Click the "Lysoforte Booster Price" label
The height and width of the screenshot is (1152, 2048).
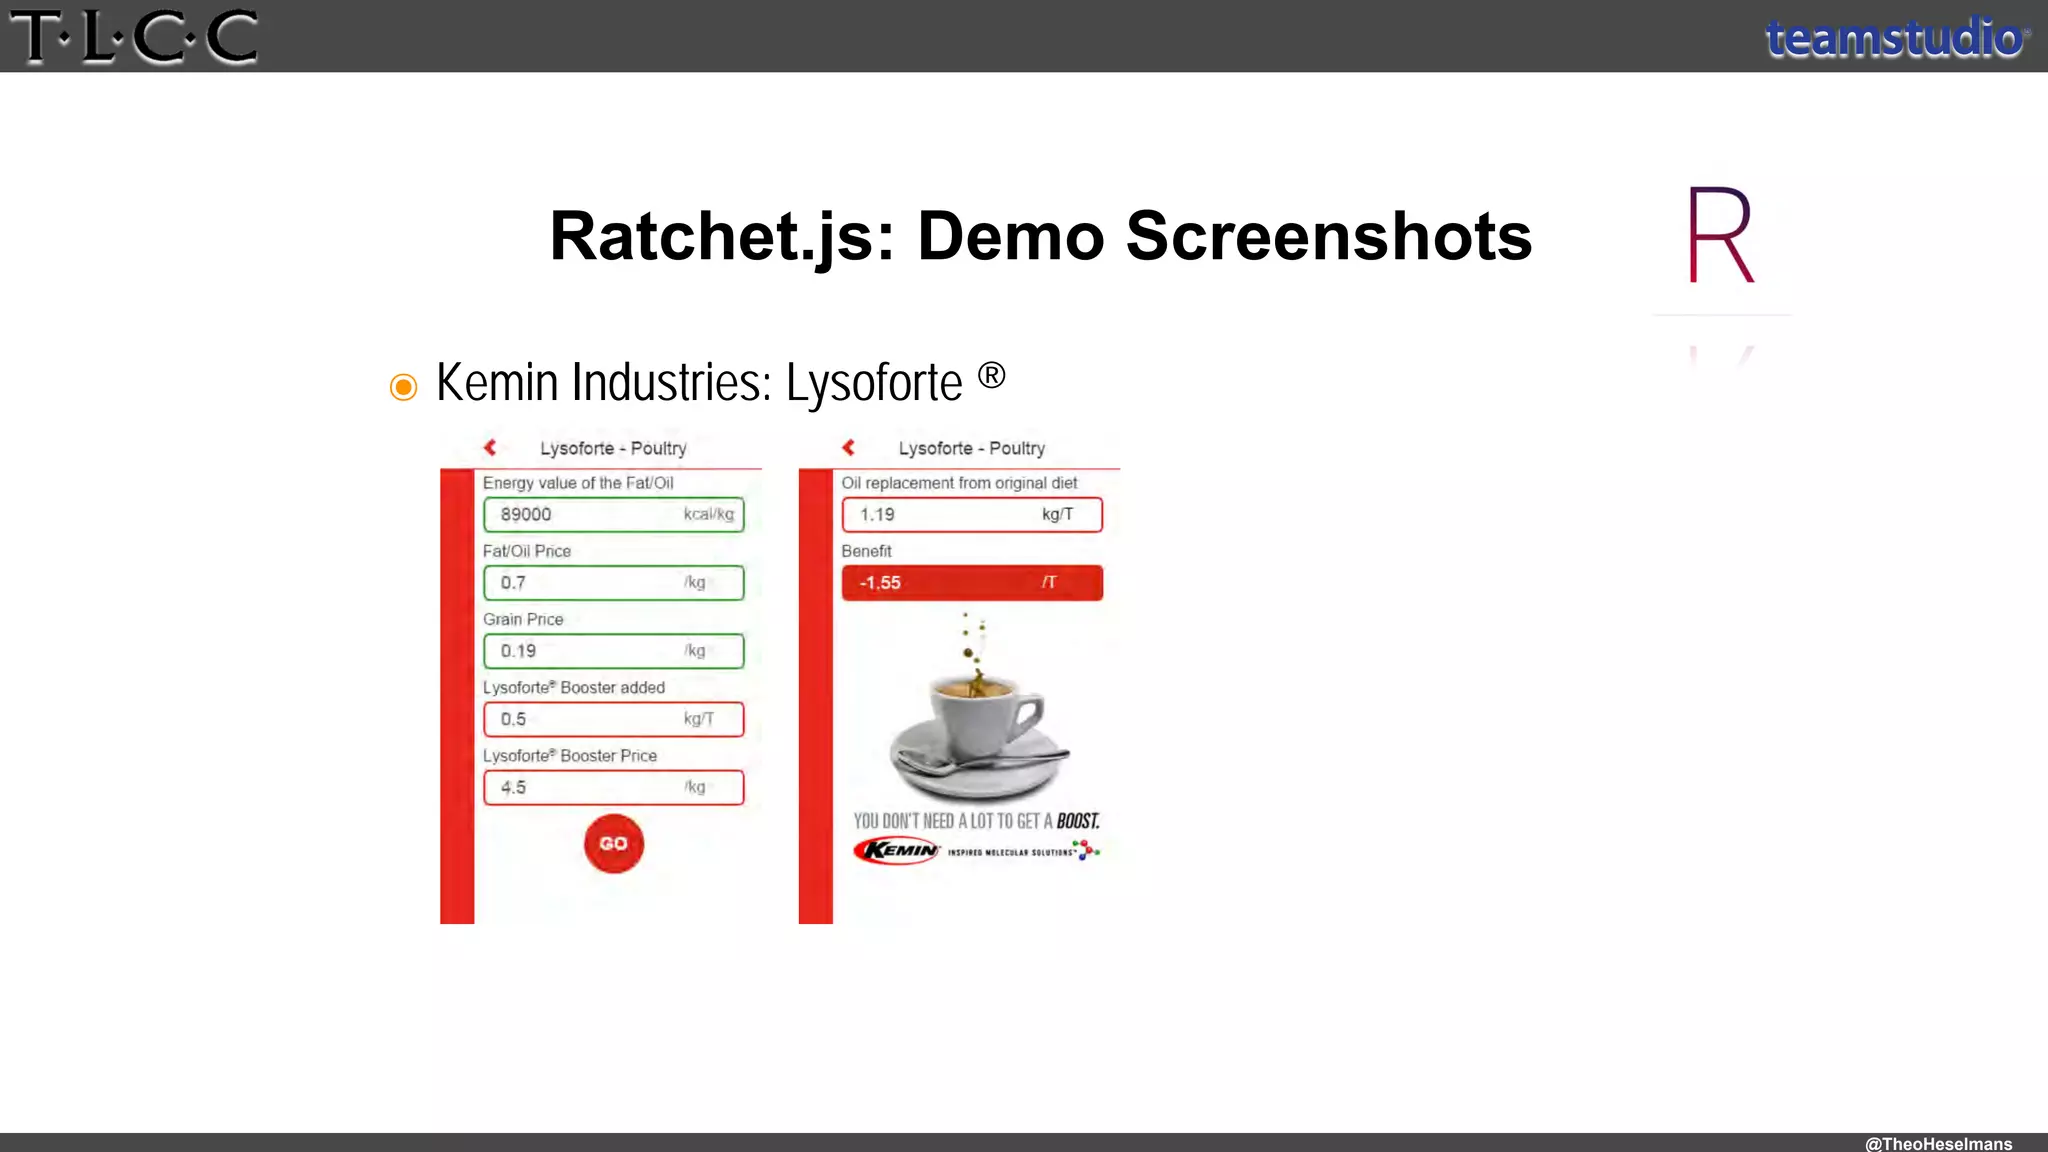click(x=570, y=755)
